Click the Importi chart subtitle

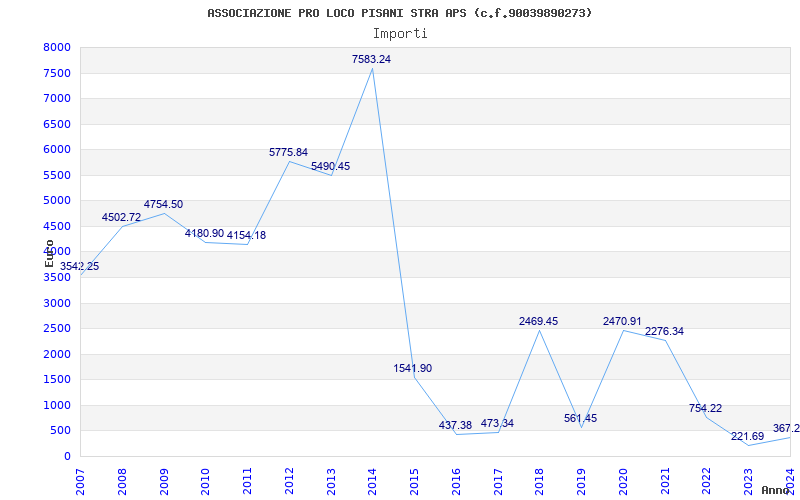coord(400,34)
